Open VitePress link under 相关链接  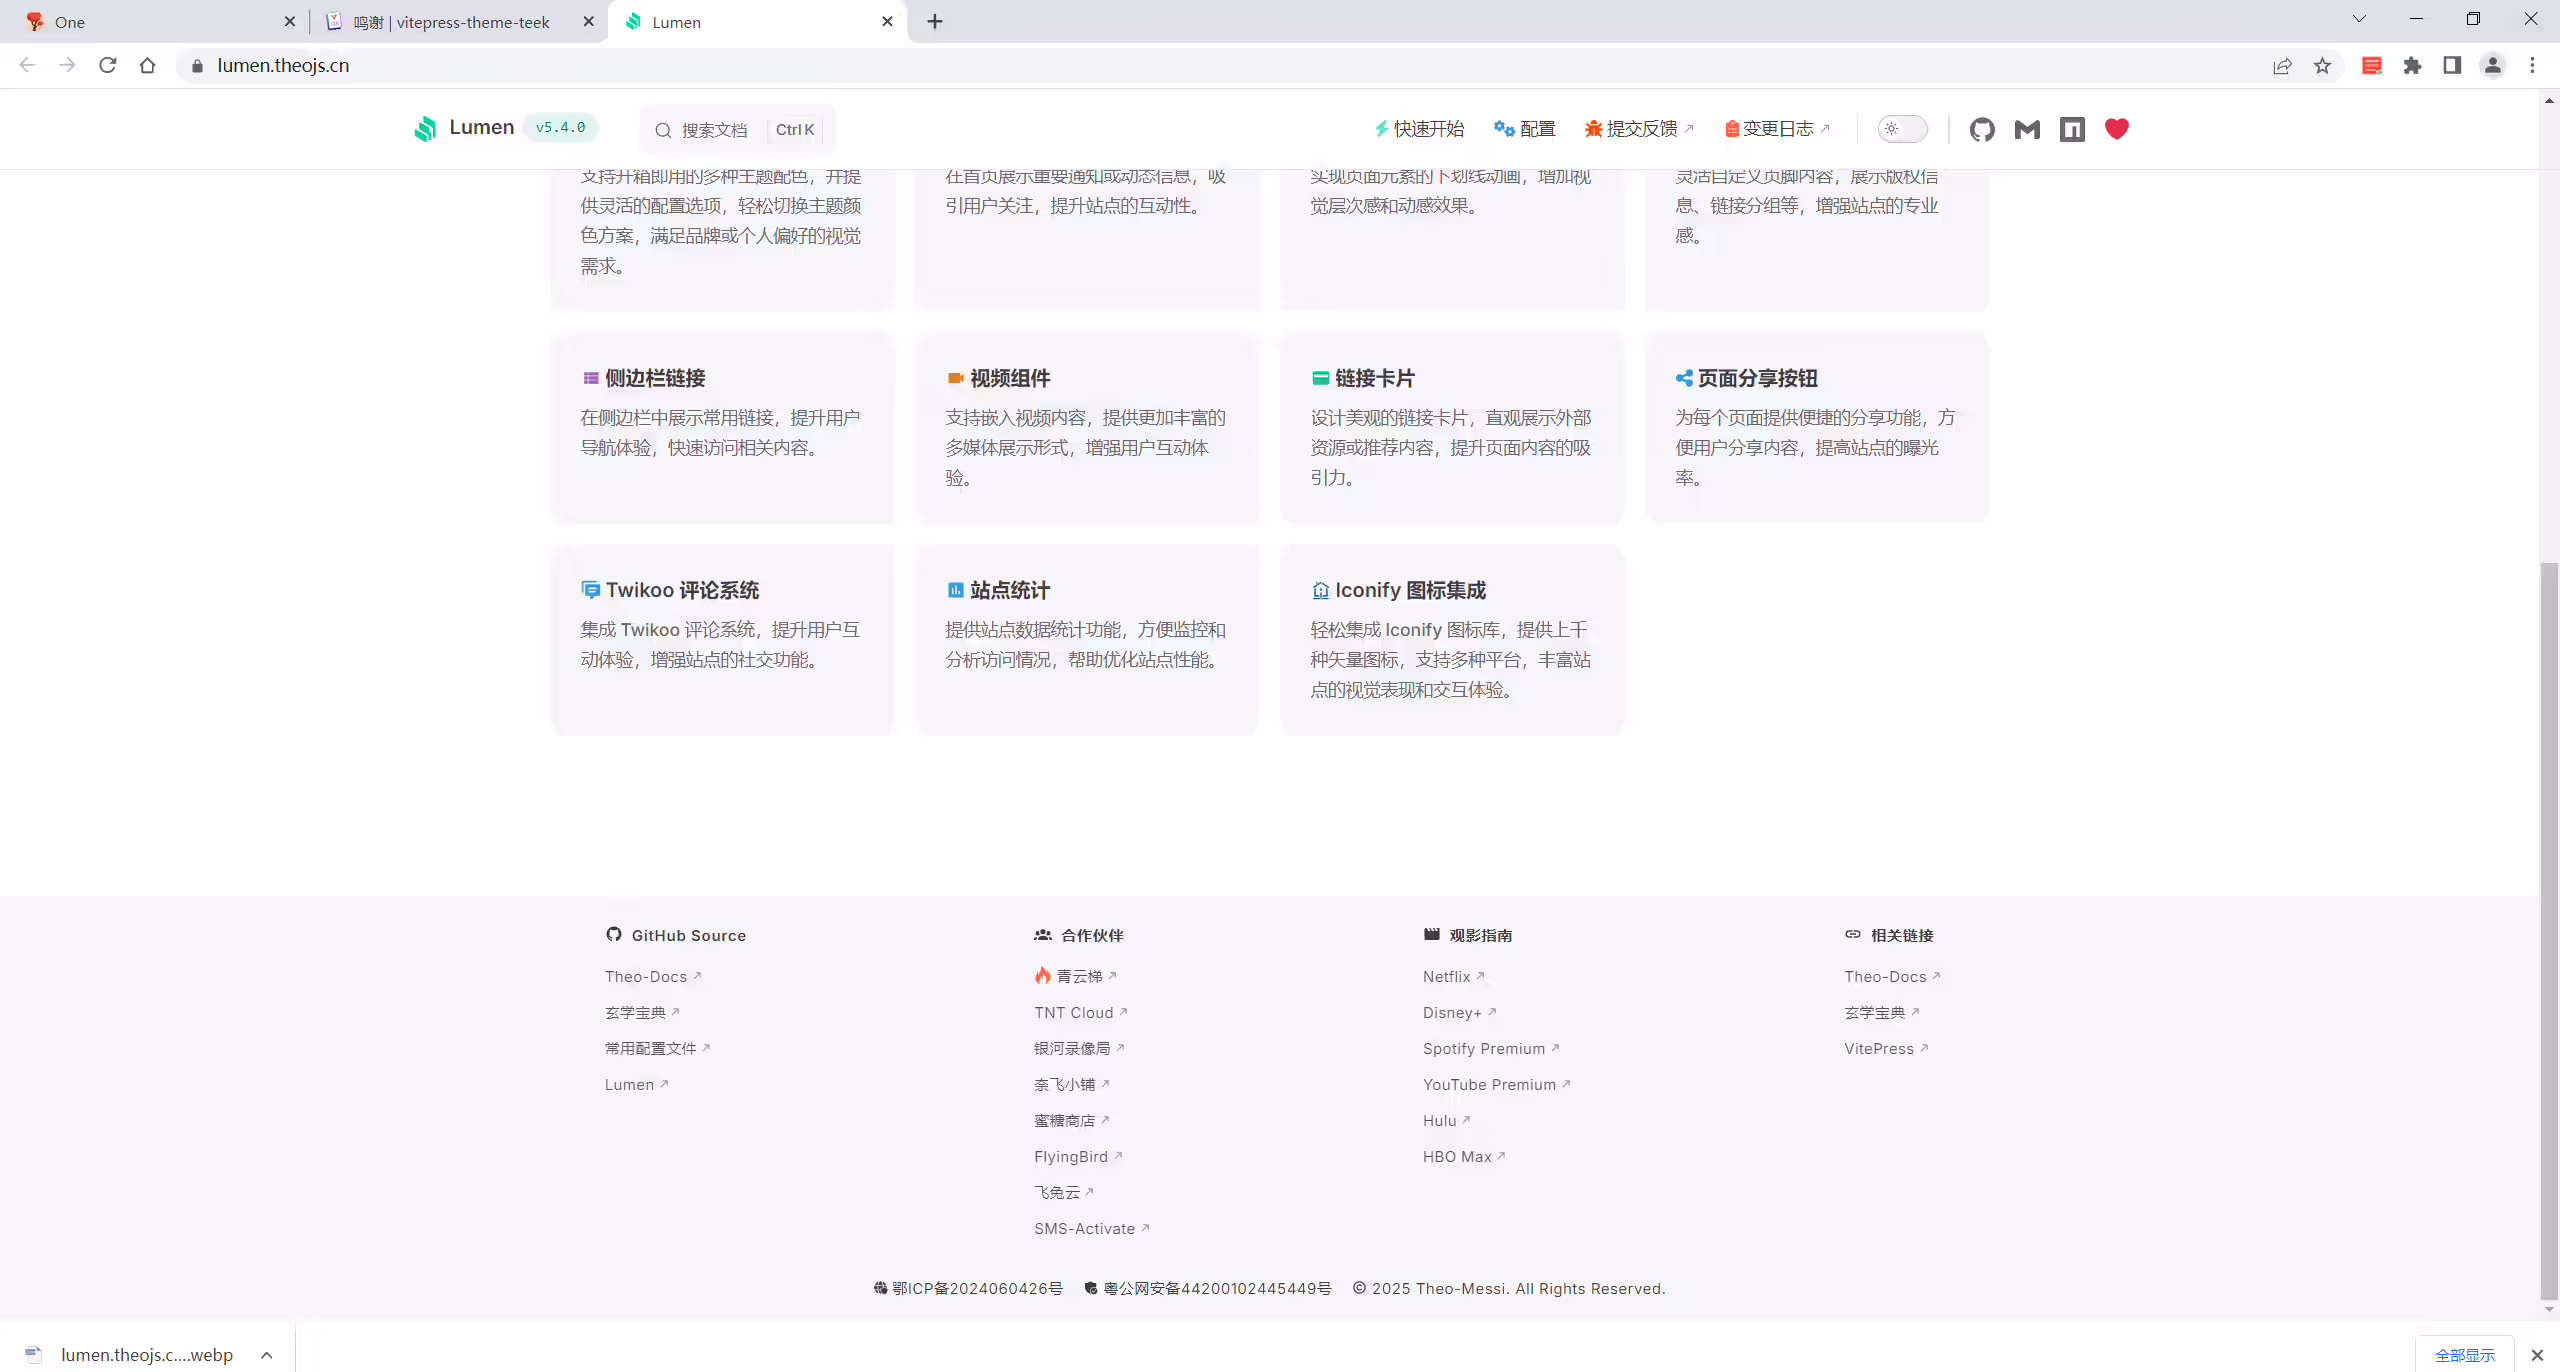click(x=1886, y=1049)
